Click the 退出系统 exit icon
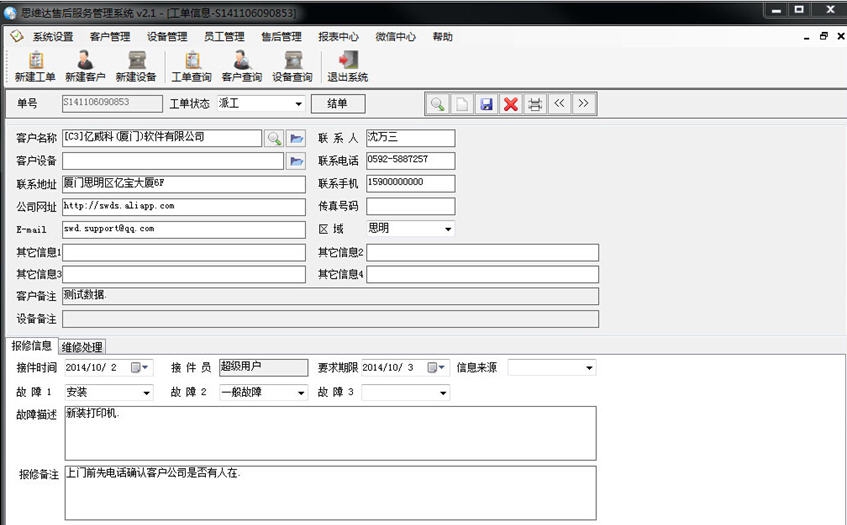The image size is (847, 525). click(347, 60)
